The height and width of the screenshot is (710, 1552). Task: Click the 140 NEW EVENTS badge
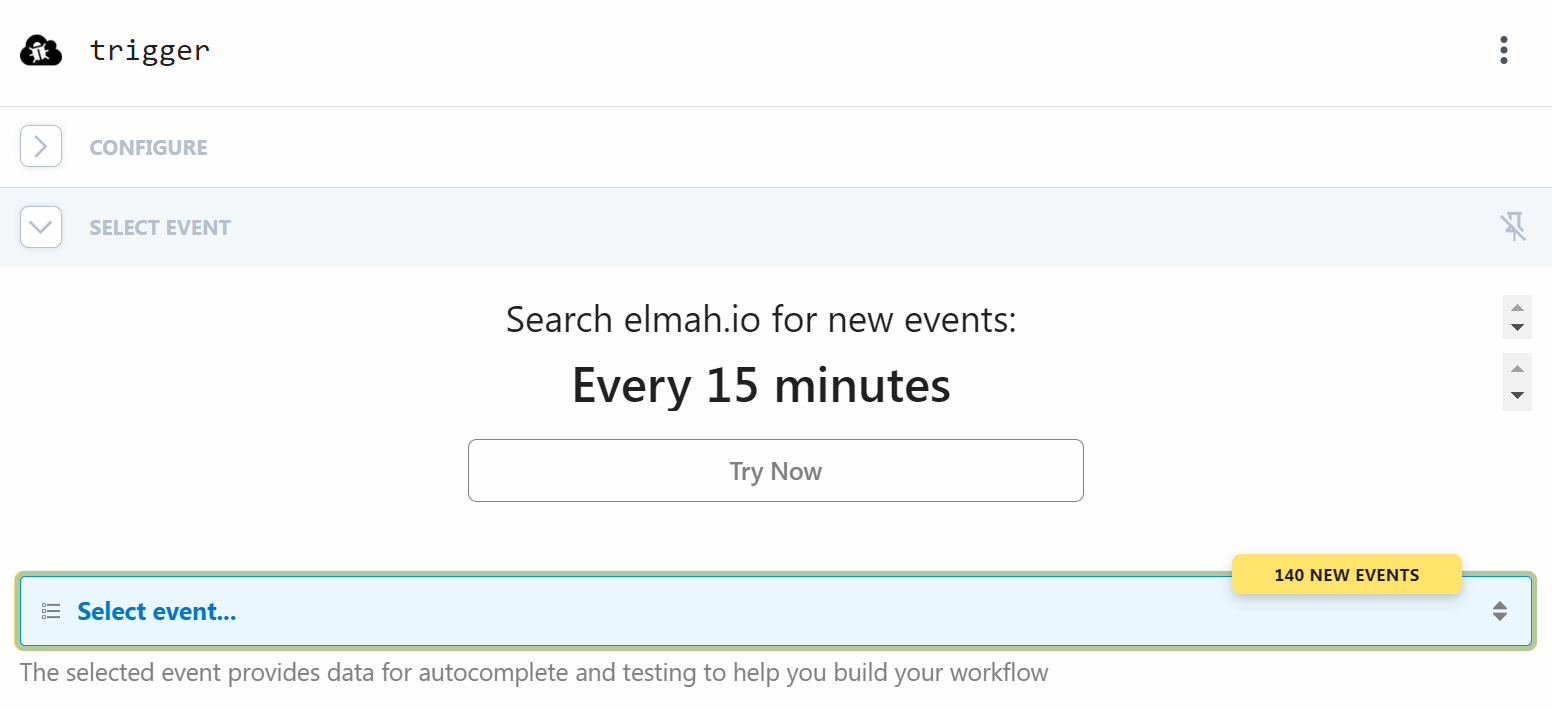click(1346, 574)
